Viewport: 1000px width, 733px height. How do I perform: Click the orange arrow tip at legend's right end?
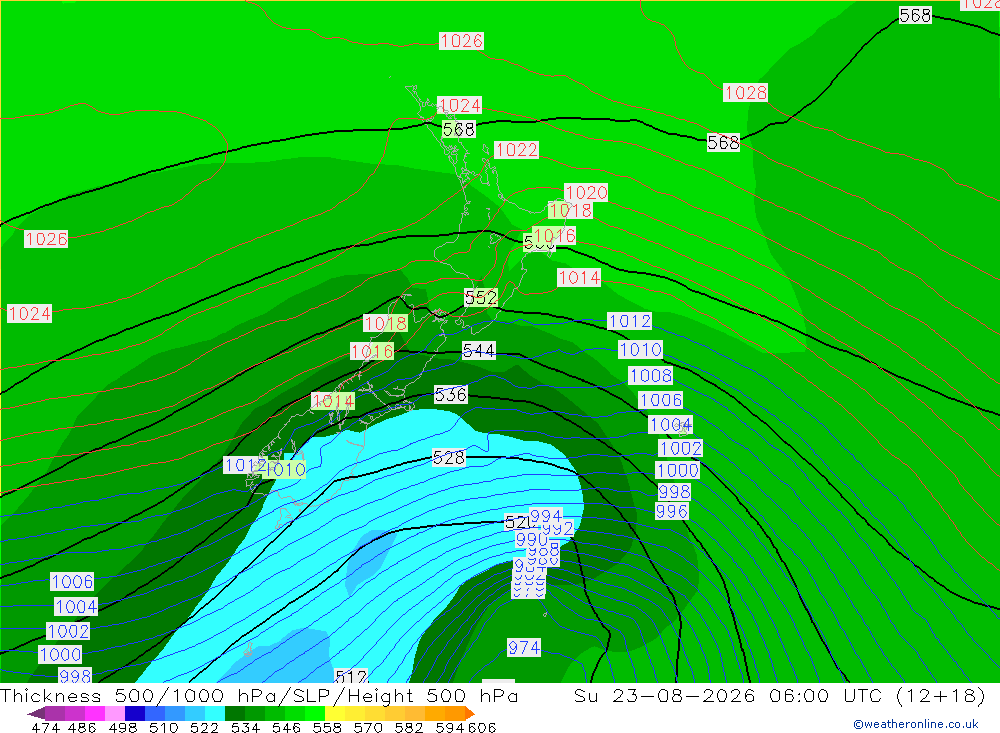470,713
